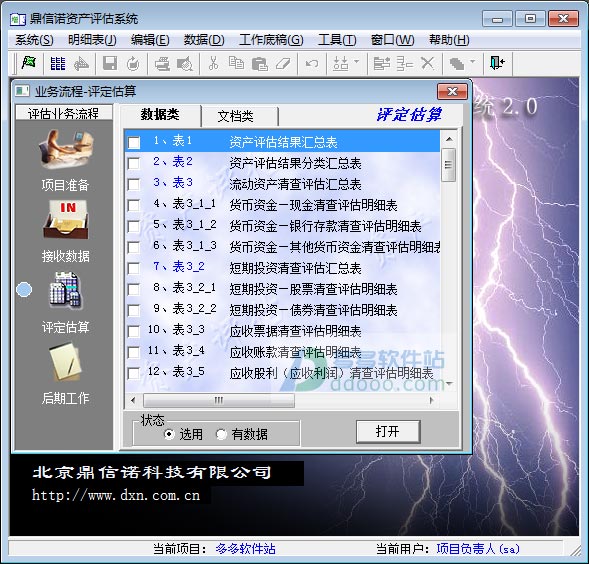Open the 明细表(J) menu
This screenshot has width=589, height=564.
pos(92,40)
